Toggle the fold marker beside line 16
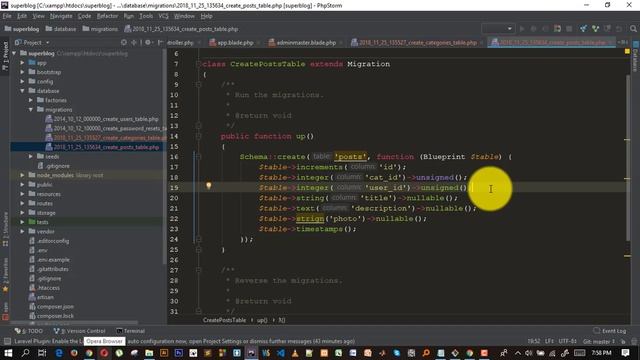Screen dimensions: 640x360 pyautogui.click(x=198, y=156)
